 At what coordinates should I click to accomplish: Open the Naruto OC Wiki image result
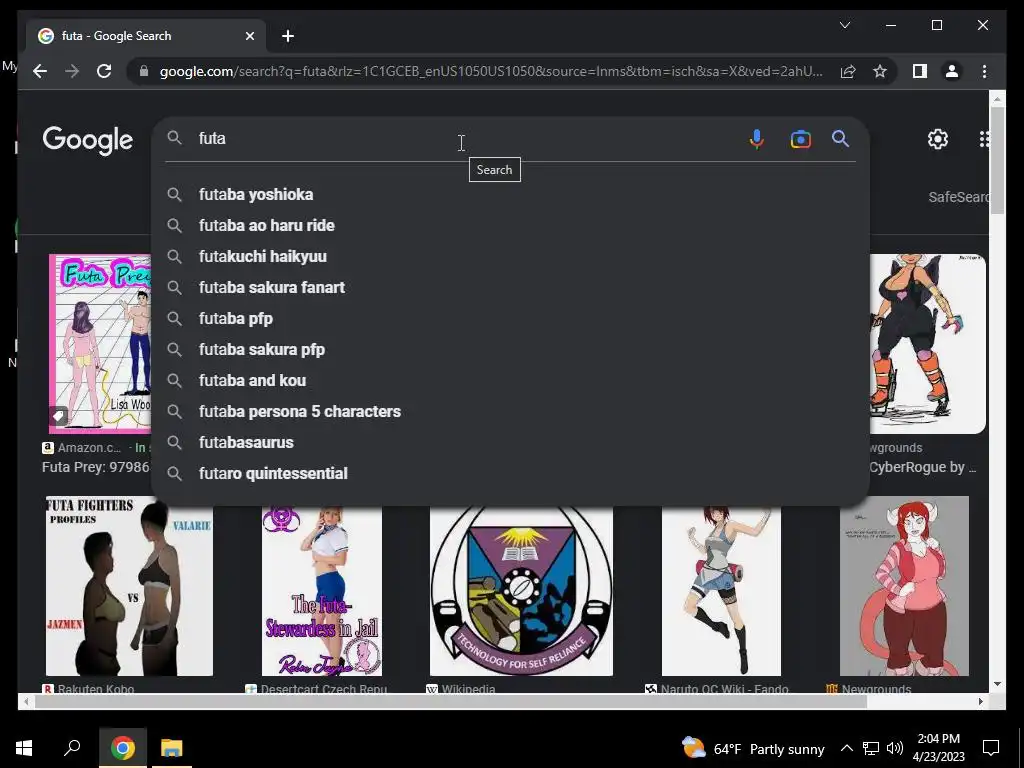pyautogui.click(x=721, y=591)
